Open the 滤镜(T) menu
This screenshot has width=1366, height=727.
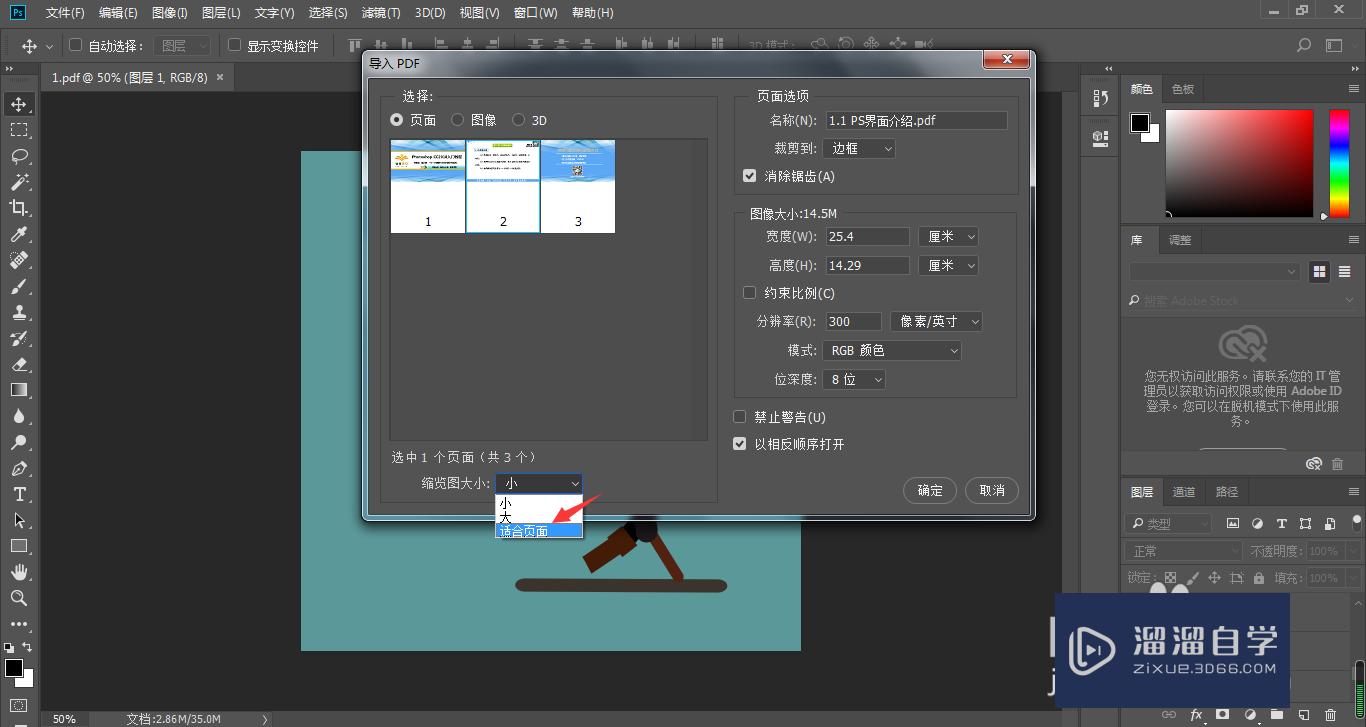click(x=381, y=13)
